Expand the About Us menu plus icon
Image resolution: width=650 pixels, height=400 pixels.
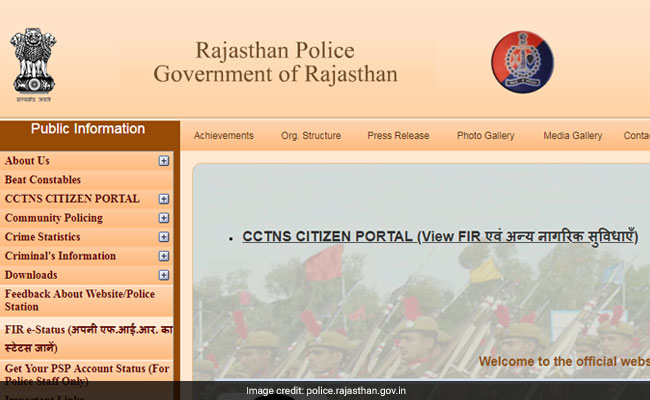coord(164,161)
